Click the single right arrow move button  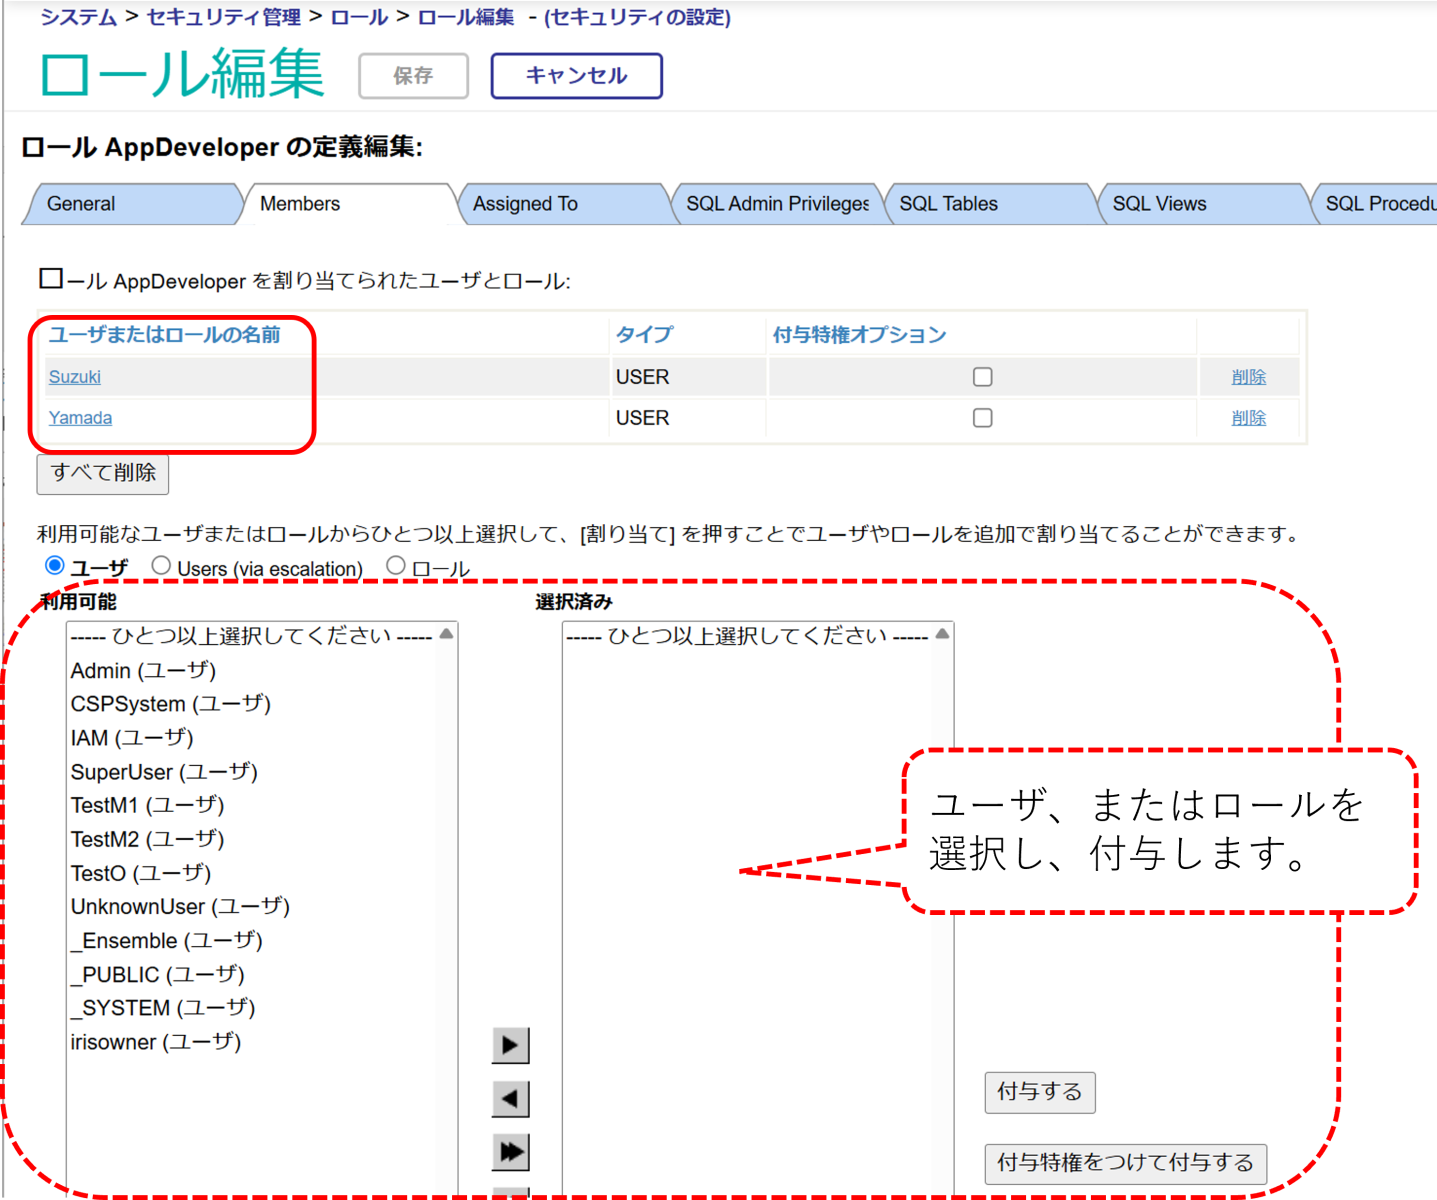[x=510, y=1045]
